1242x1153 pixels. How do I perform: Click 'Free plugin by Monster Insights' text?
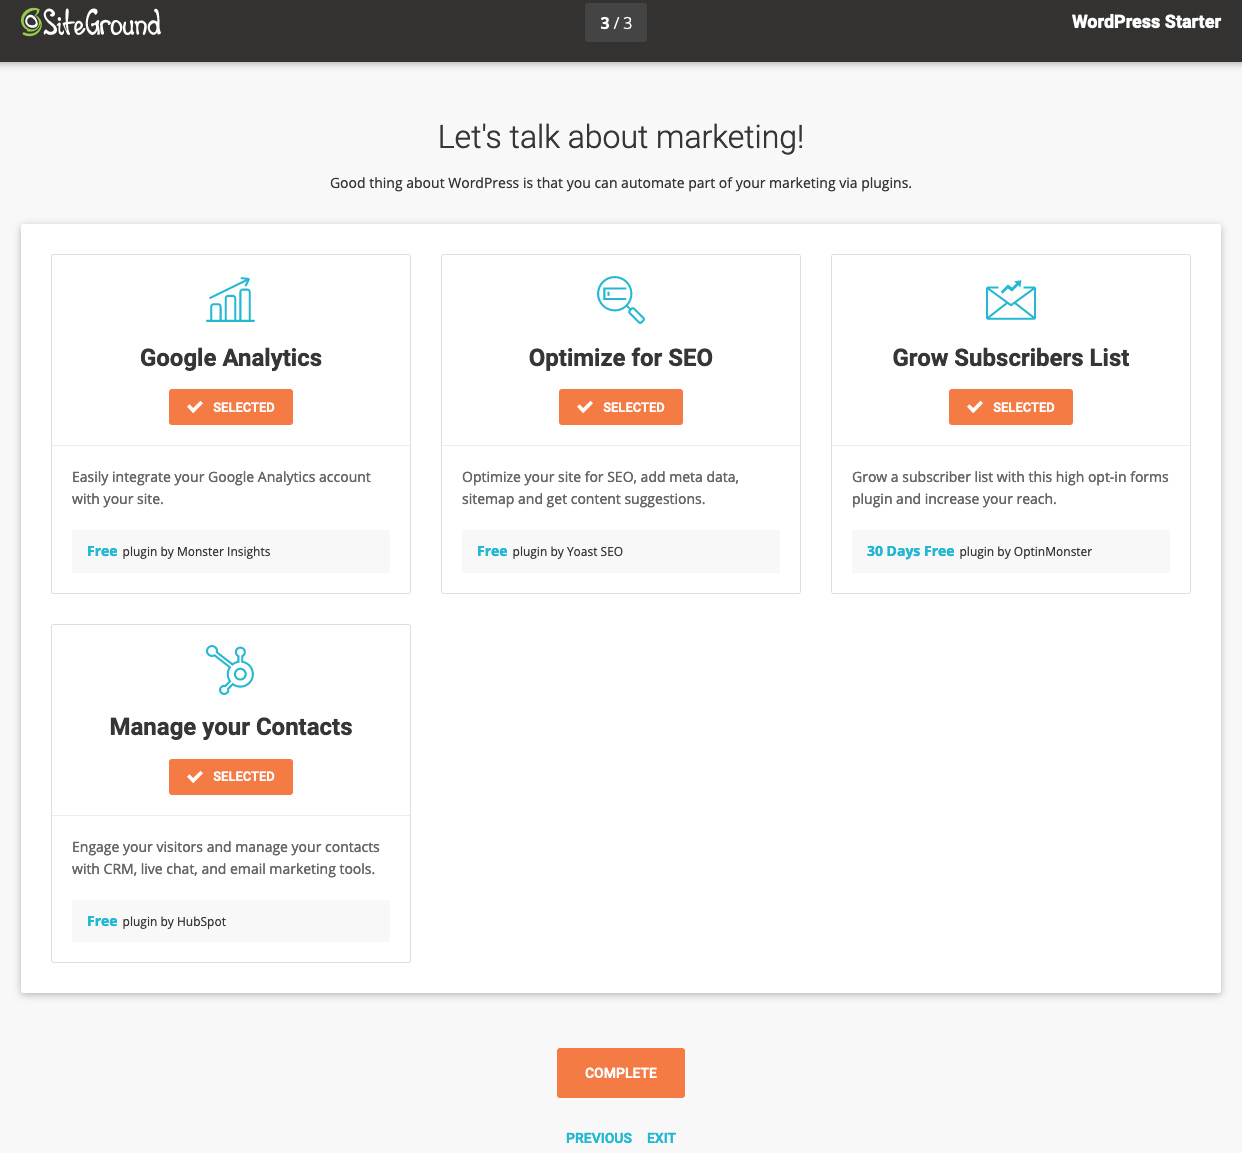pos(179,551)
